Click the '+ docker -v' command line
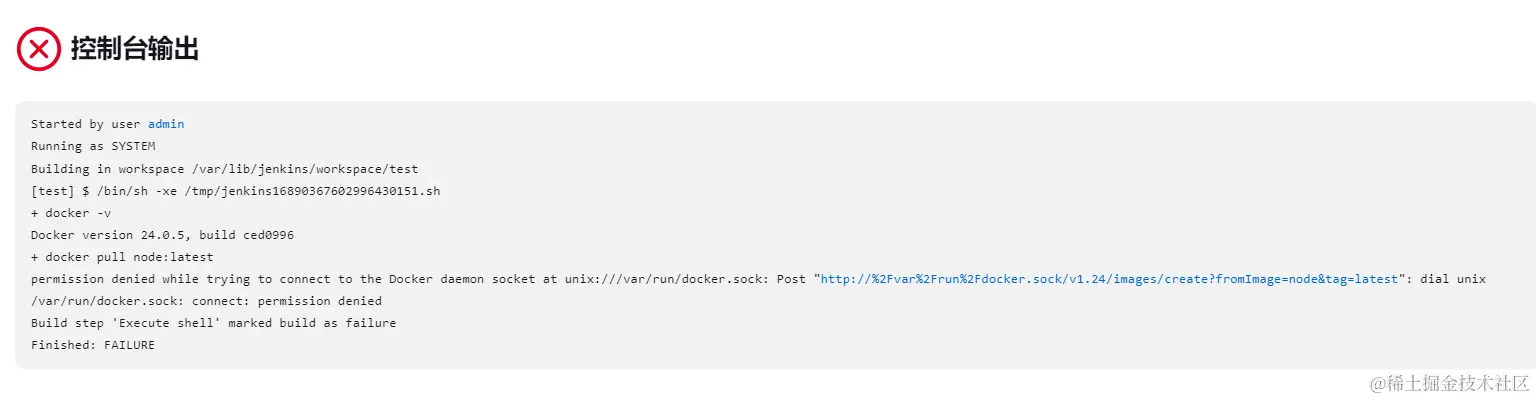Viewport: 1536px width, 400px height. click(x=64, y=212)
